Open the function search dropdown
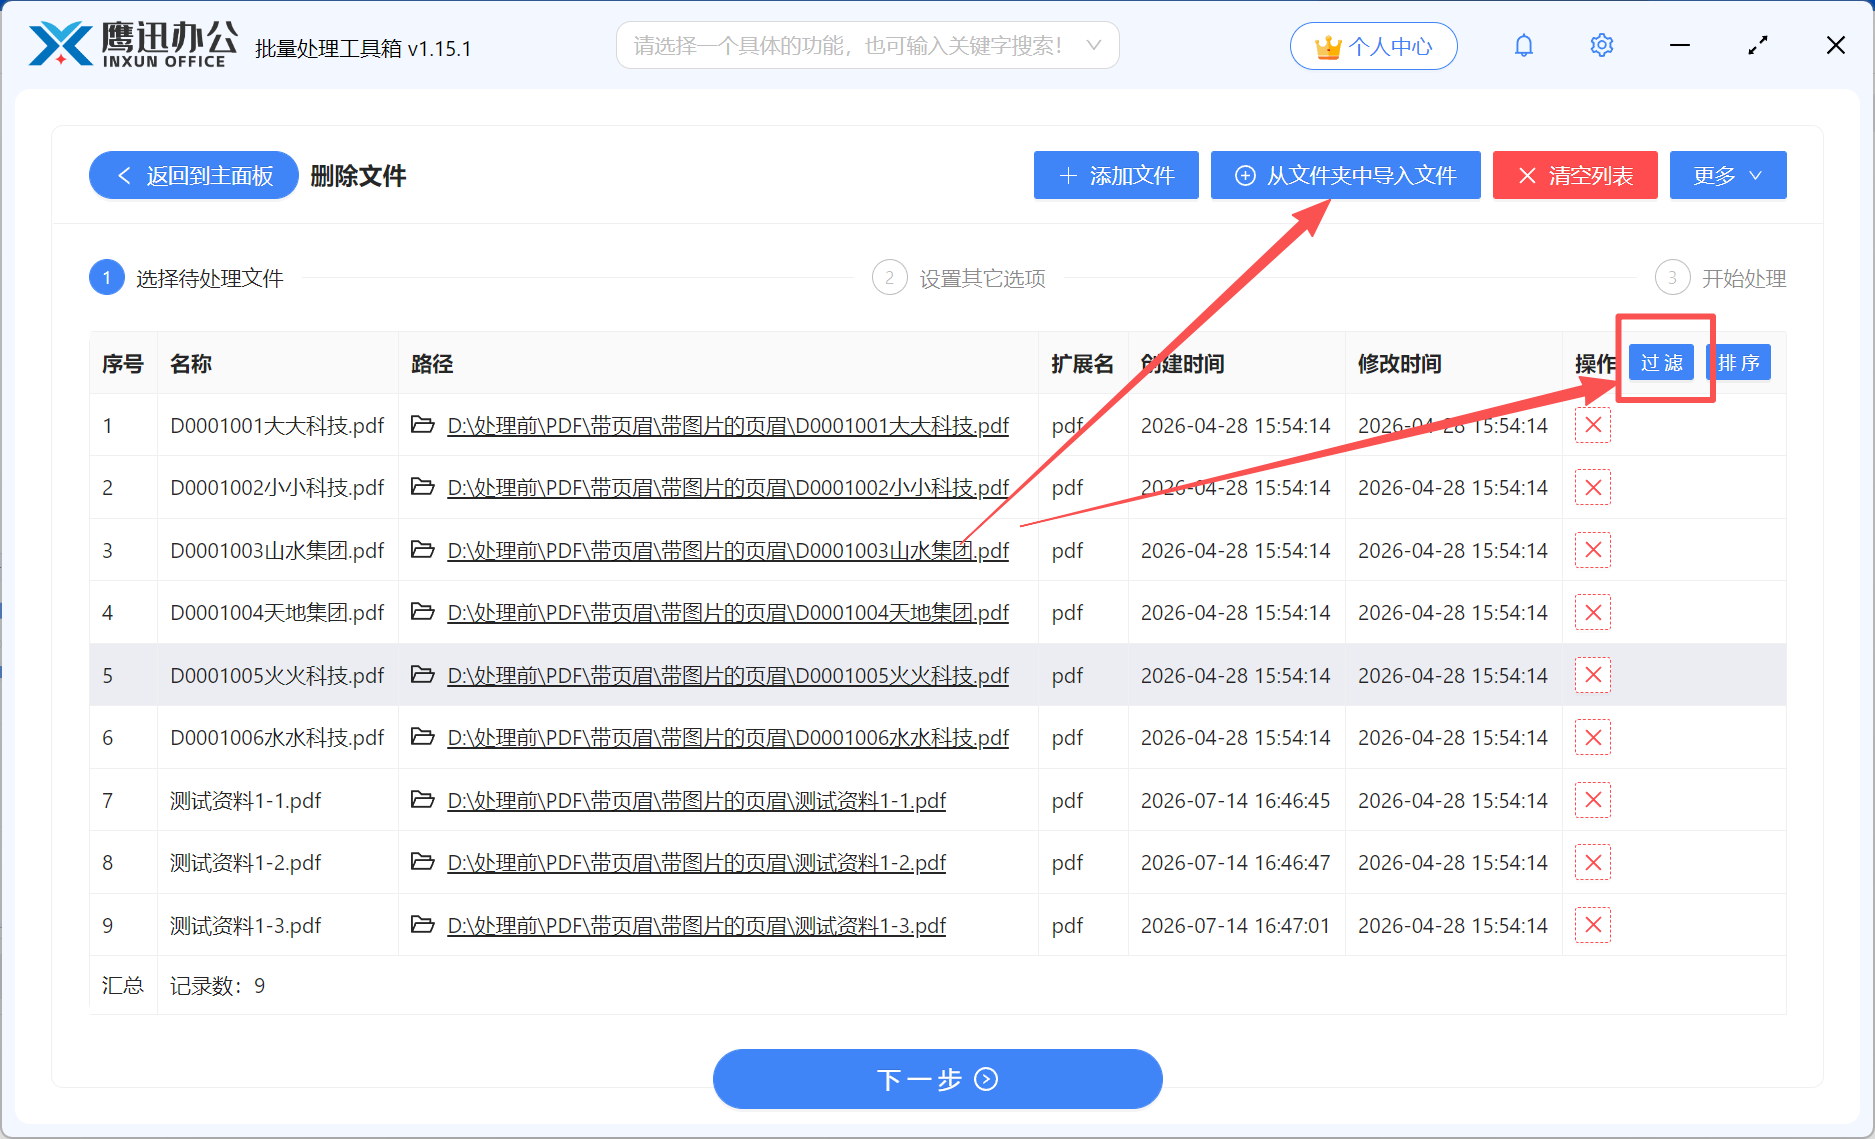This screenshot has height=1139, width=1875. [x=867, y=46]
